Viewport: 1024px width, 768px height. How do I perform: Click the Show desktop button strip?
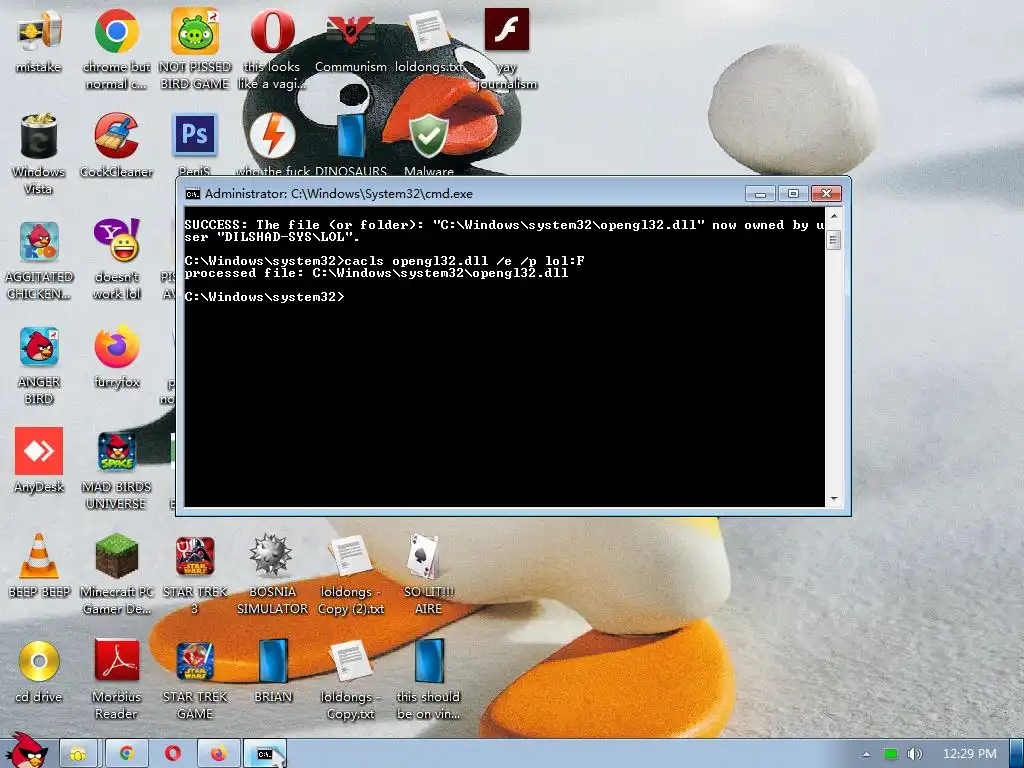click(1016, 754)
